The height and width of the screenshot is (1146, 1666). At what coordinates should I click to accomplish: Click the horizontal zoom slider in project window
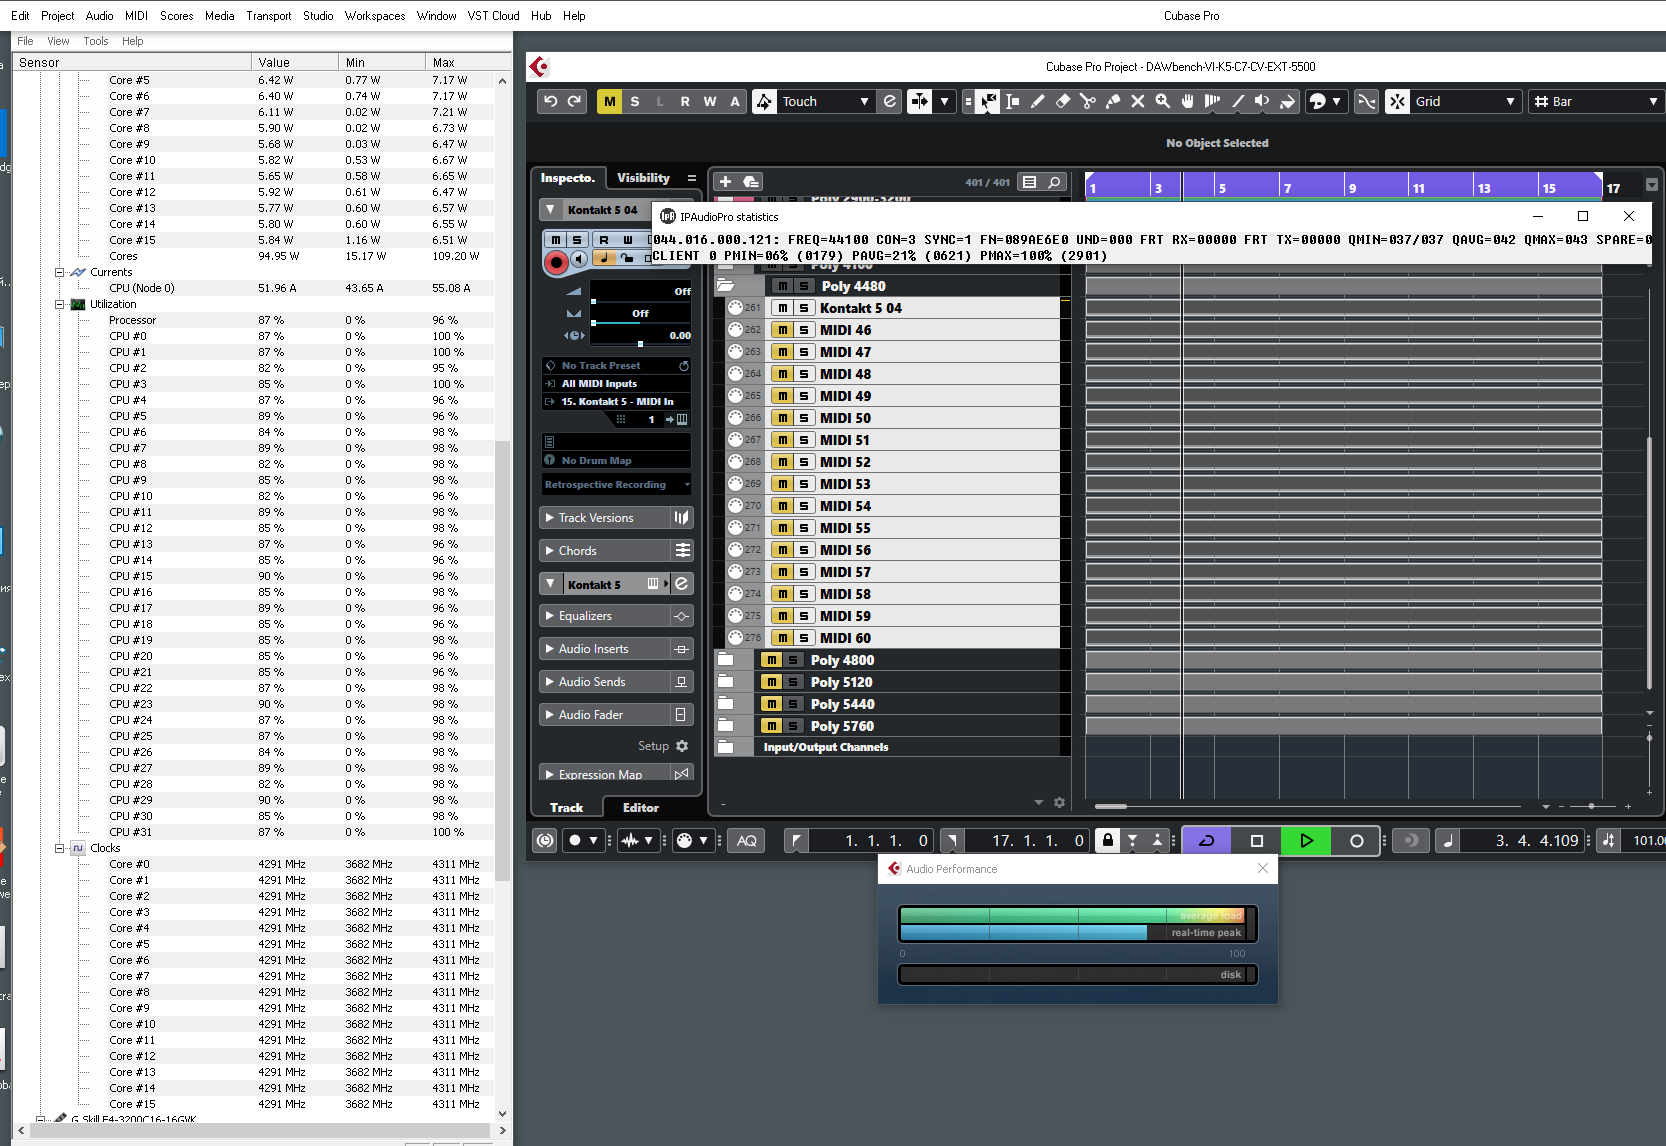1591,805
